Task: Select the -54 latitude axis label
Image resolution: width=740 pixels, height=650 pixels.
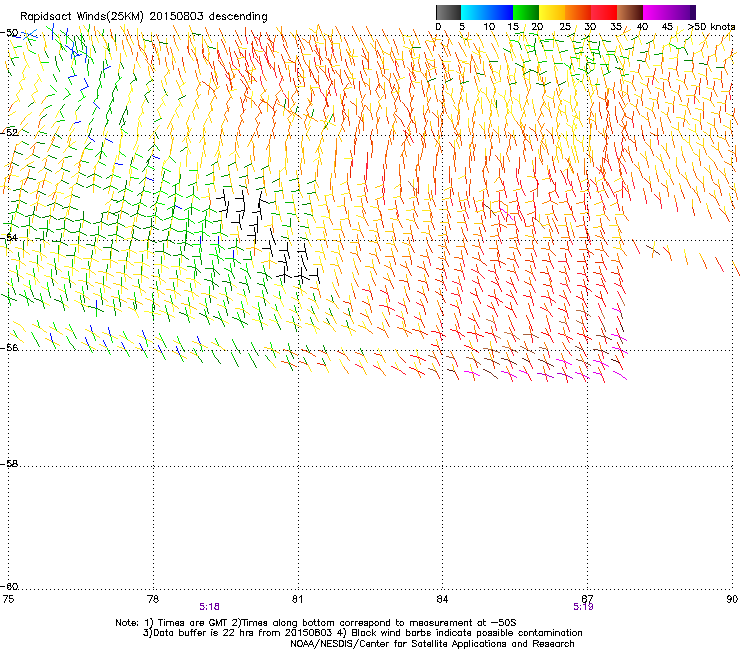Action: [x=9, y=237]
